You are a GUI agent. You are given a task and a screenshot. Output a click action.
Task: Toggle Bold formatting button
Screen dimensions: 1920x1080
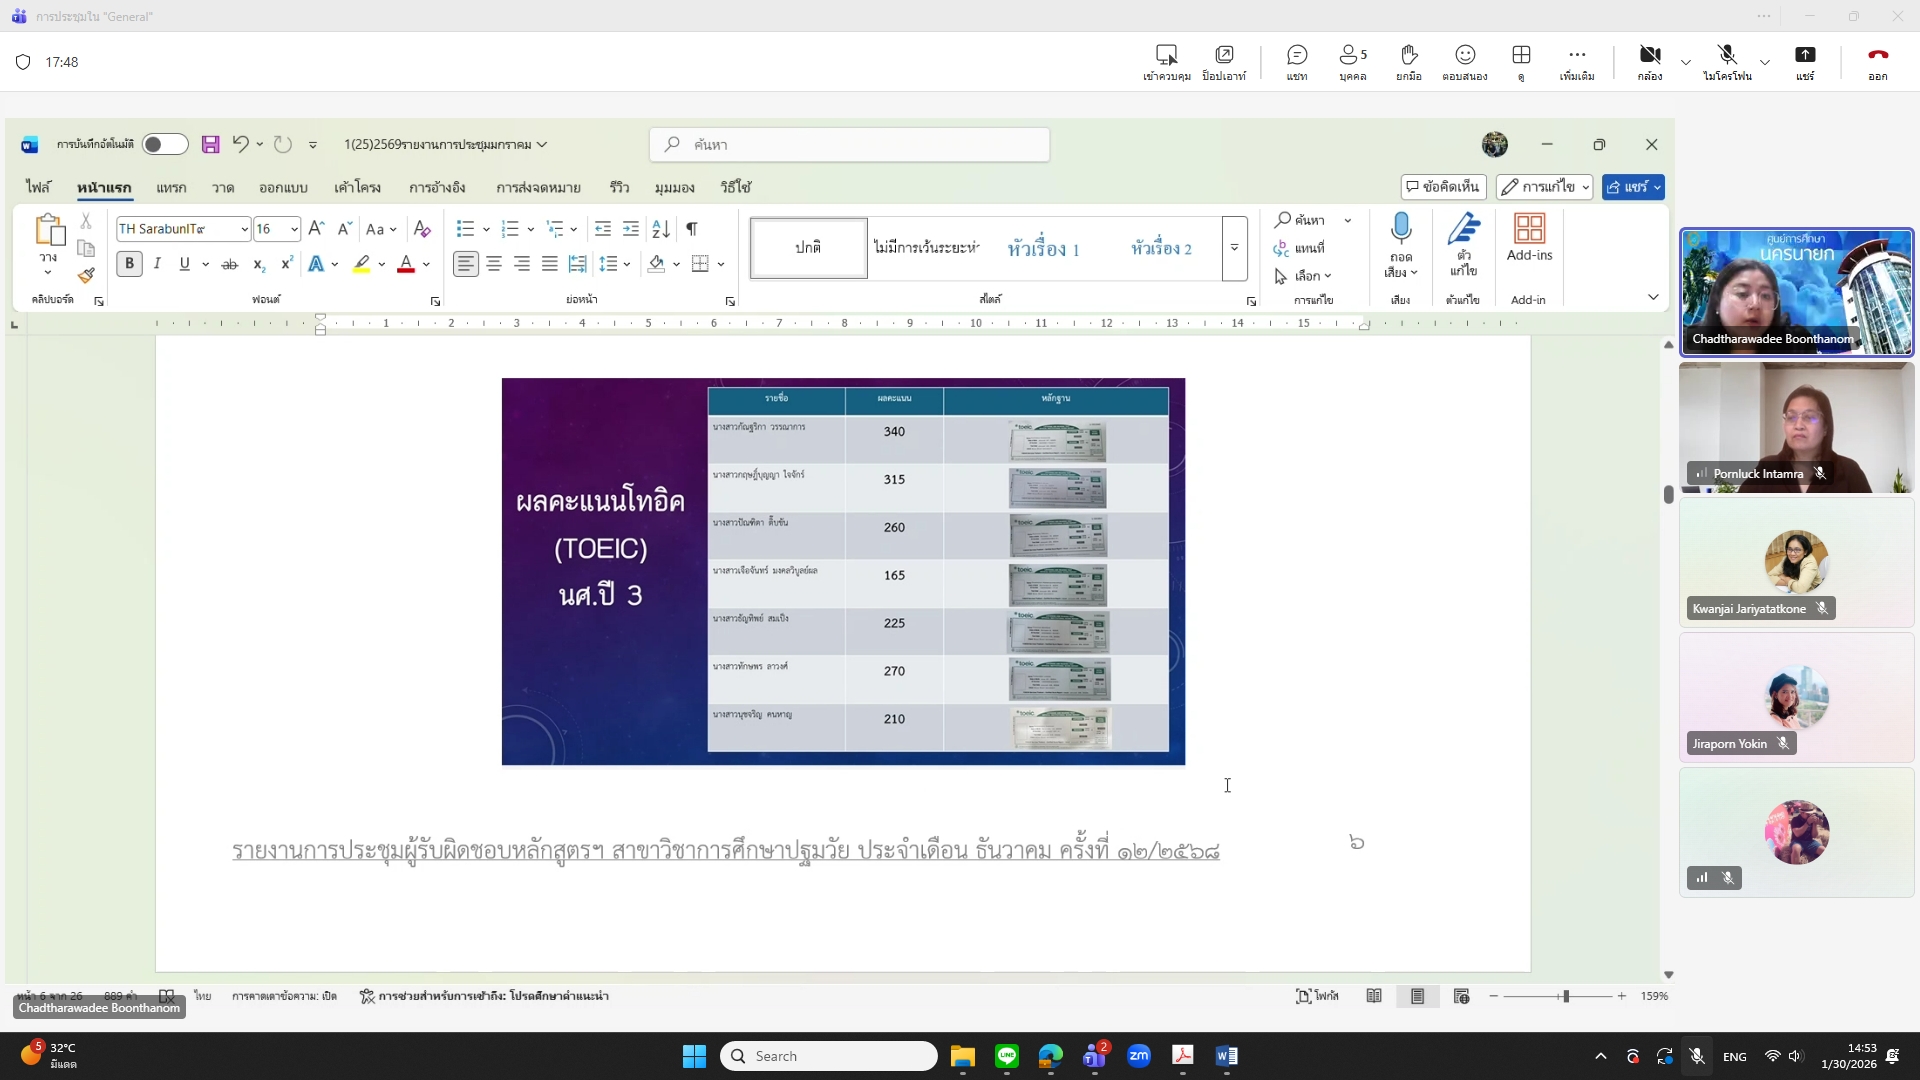(129, 264)
